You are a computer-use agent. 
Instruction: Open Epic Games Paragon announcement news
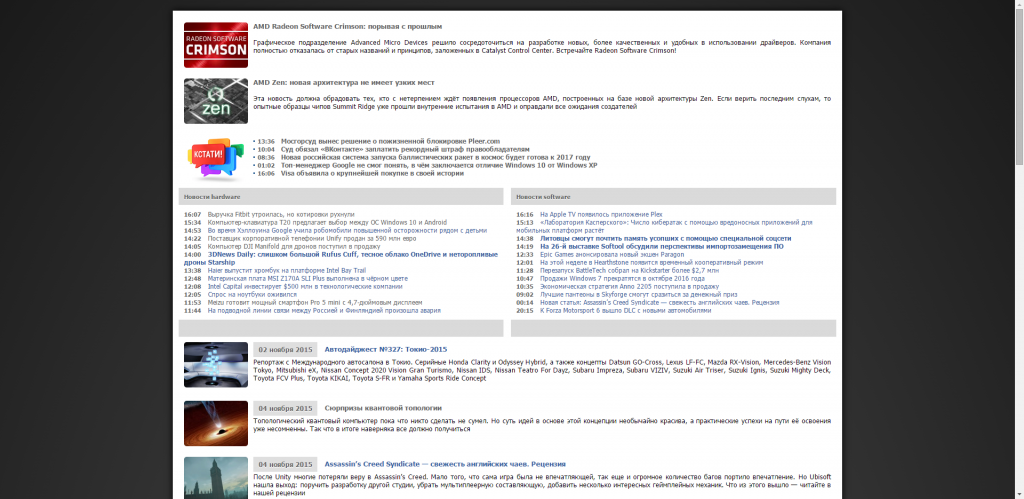[610, 255]
